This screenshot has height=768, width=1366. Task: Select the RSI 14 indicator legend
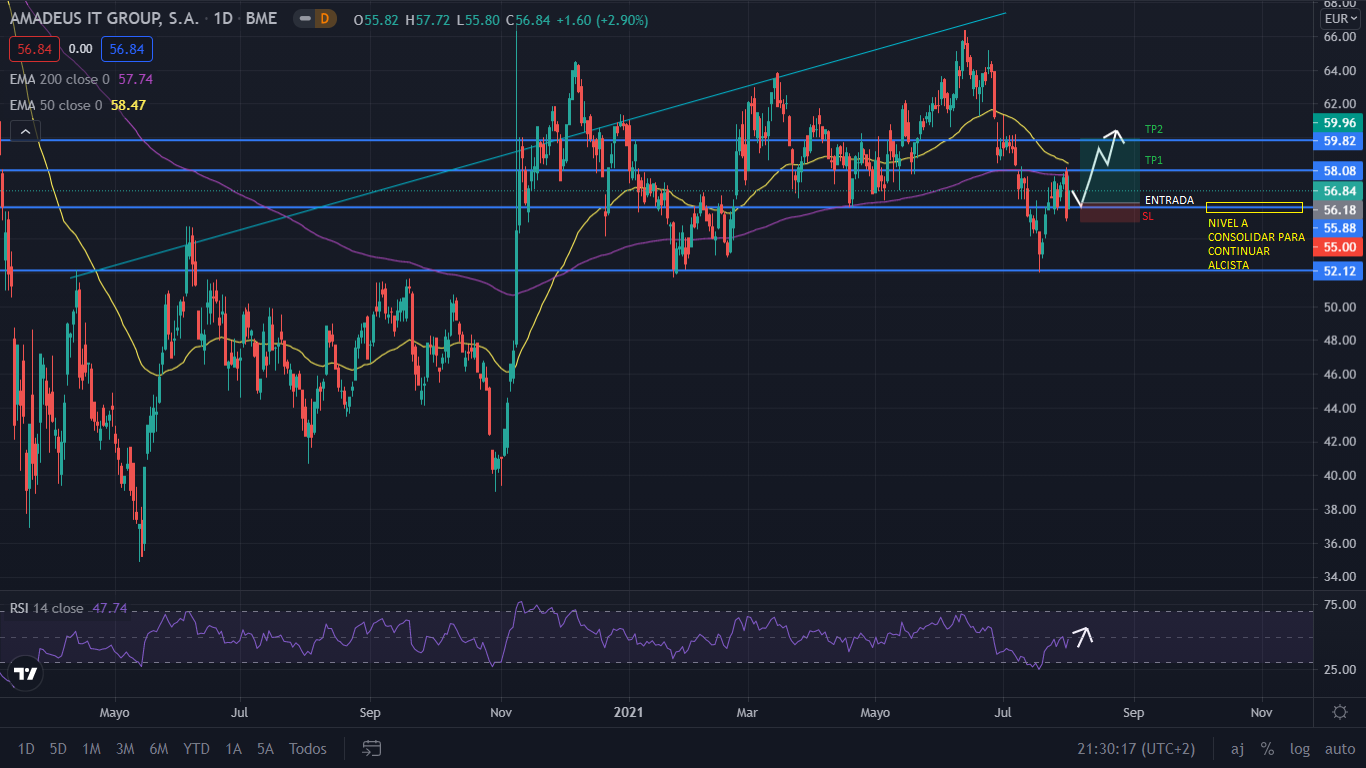(47, 608)
